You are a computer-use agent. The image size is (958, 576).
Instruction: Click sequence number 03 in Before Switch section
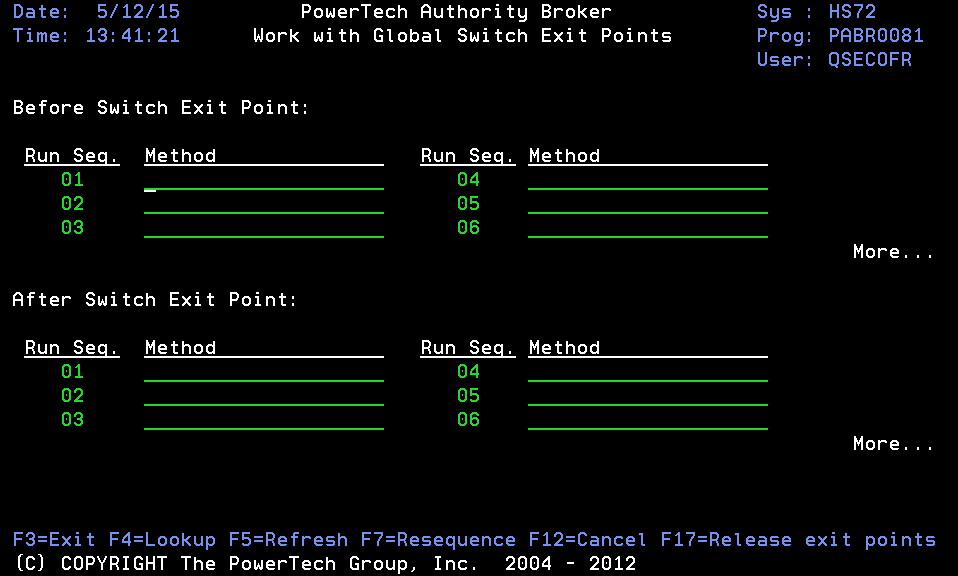[72, 227]
